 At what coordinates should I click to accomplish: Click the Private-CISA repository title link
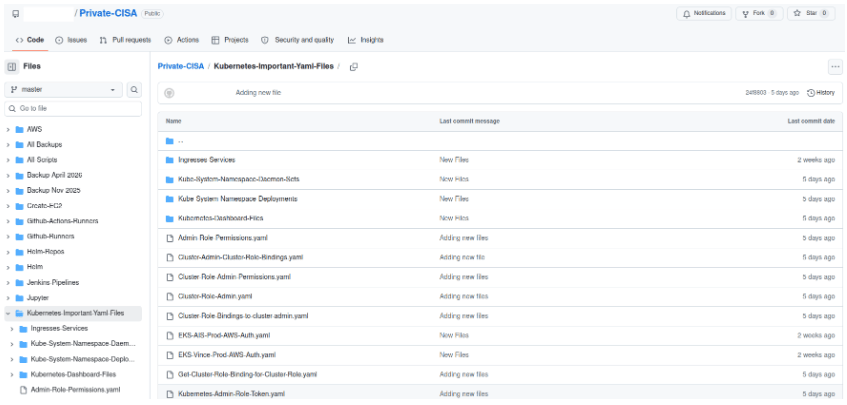pos(108,14)
